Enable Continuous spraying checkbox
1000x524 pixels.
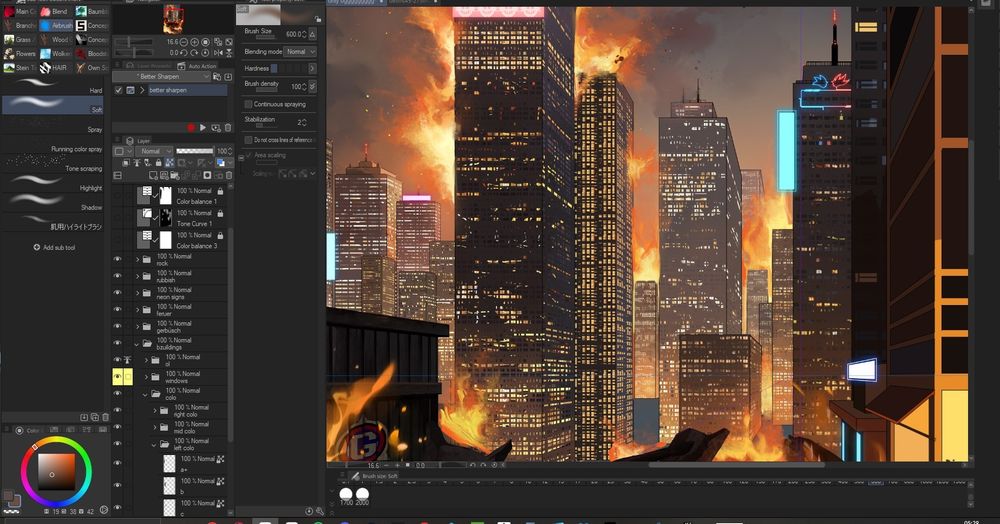coord(248,104)
